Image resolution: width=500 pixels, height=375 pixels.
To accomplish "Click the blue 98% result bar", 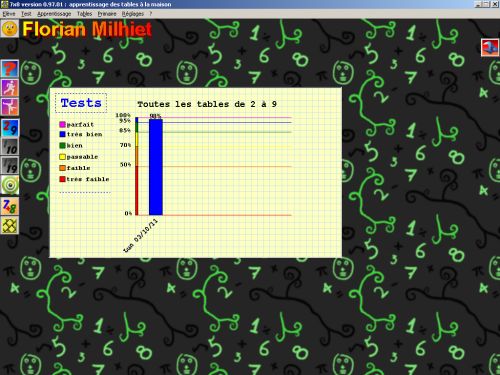I will click(x=156, y=167).
